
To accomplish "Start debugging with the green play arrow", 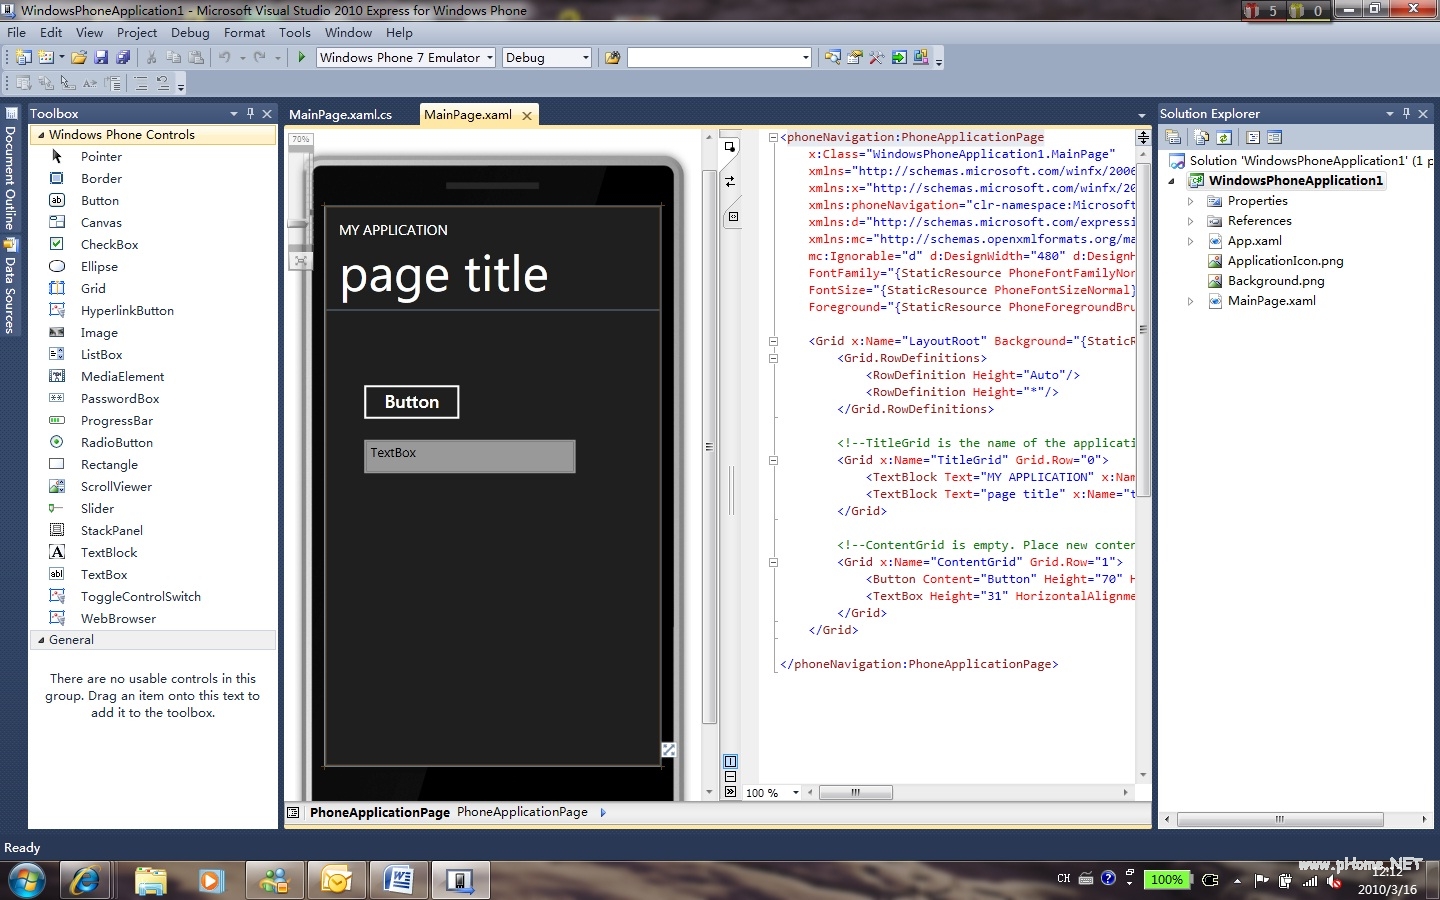I will pos(302,58).
